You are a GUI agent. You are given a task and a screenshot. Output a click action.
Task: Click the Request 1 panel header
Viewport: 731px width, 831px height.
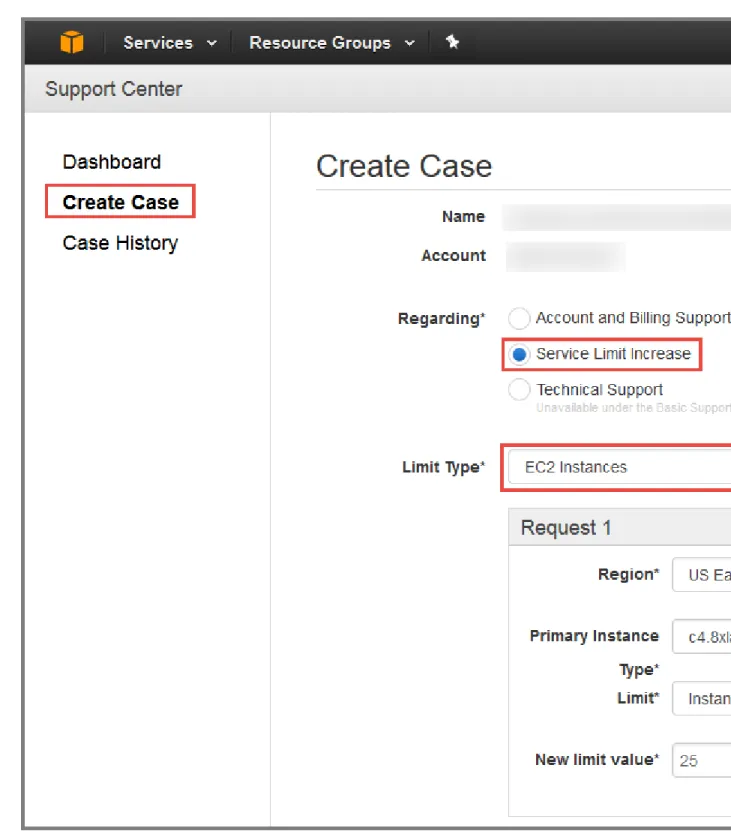point(620,527)
